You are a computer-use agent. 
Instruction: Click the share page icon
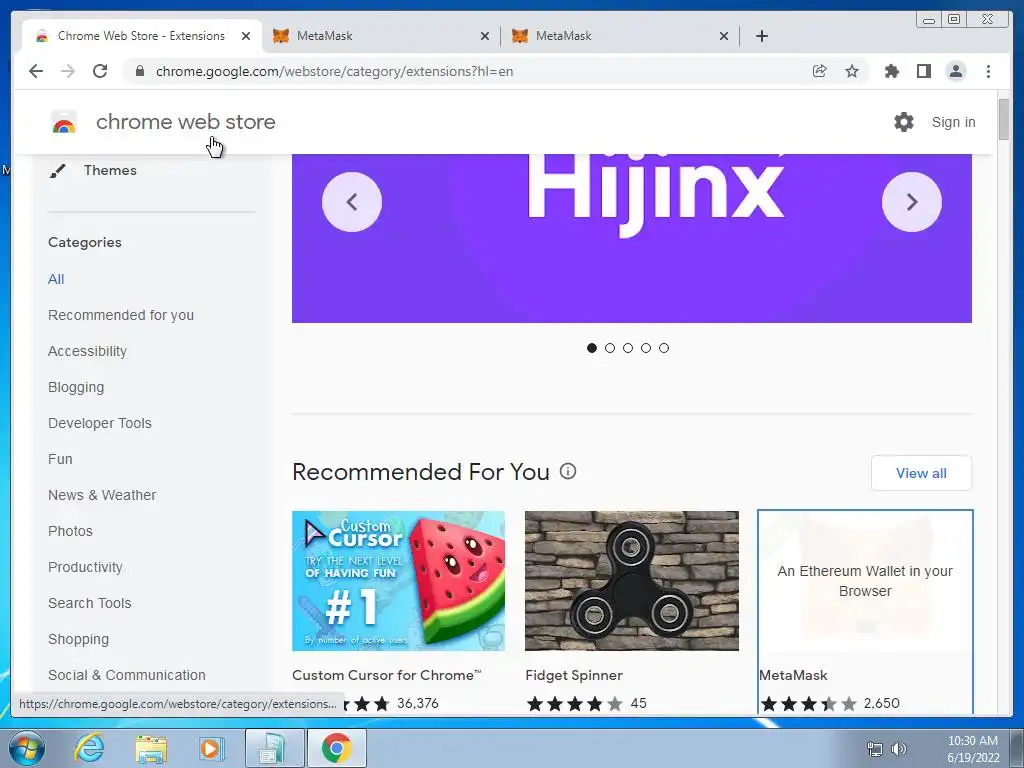point(820,71)
